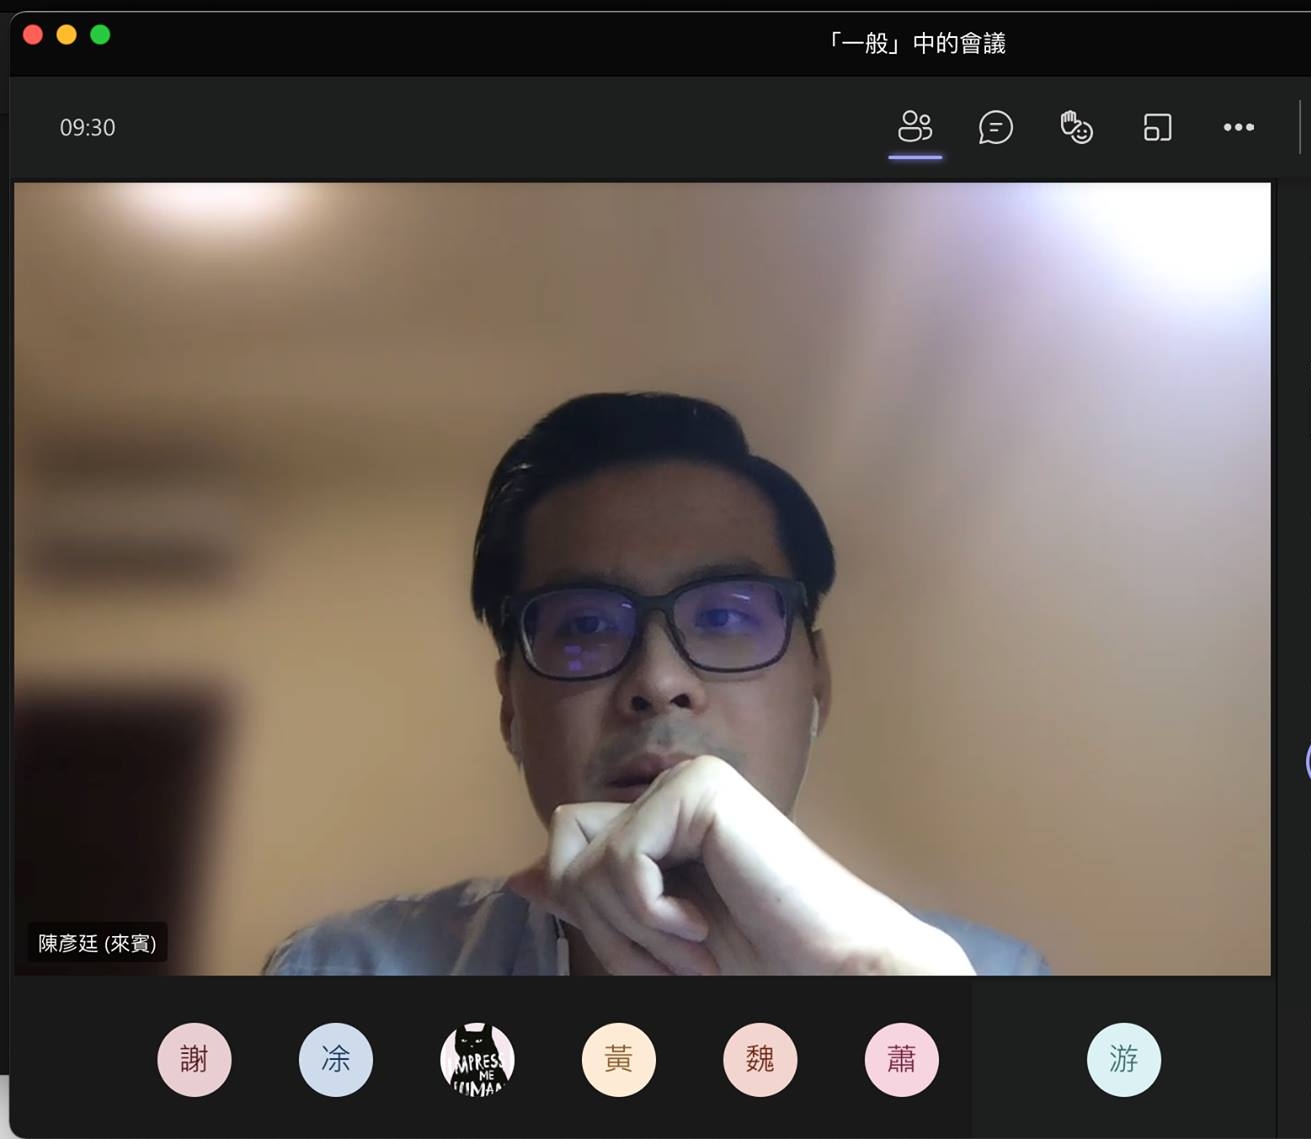Close the meeting window with red button

(33, 35)
